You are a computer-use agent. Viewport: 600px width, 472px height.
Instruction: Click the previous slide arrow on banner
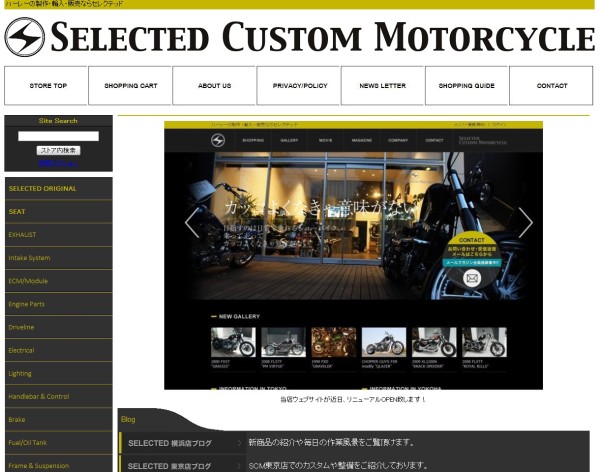[x=192, y=223]
